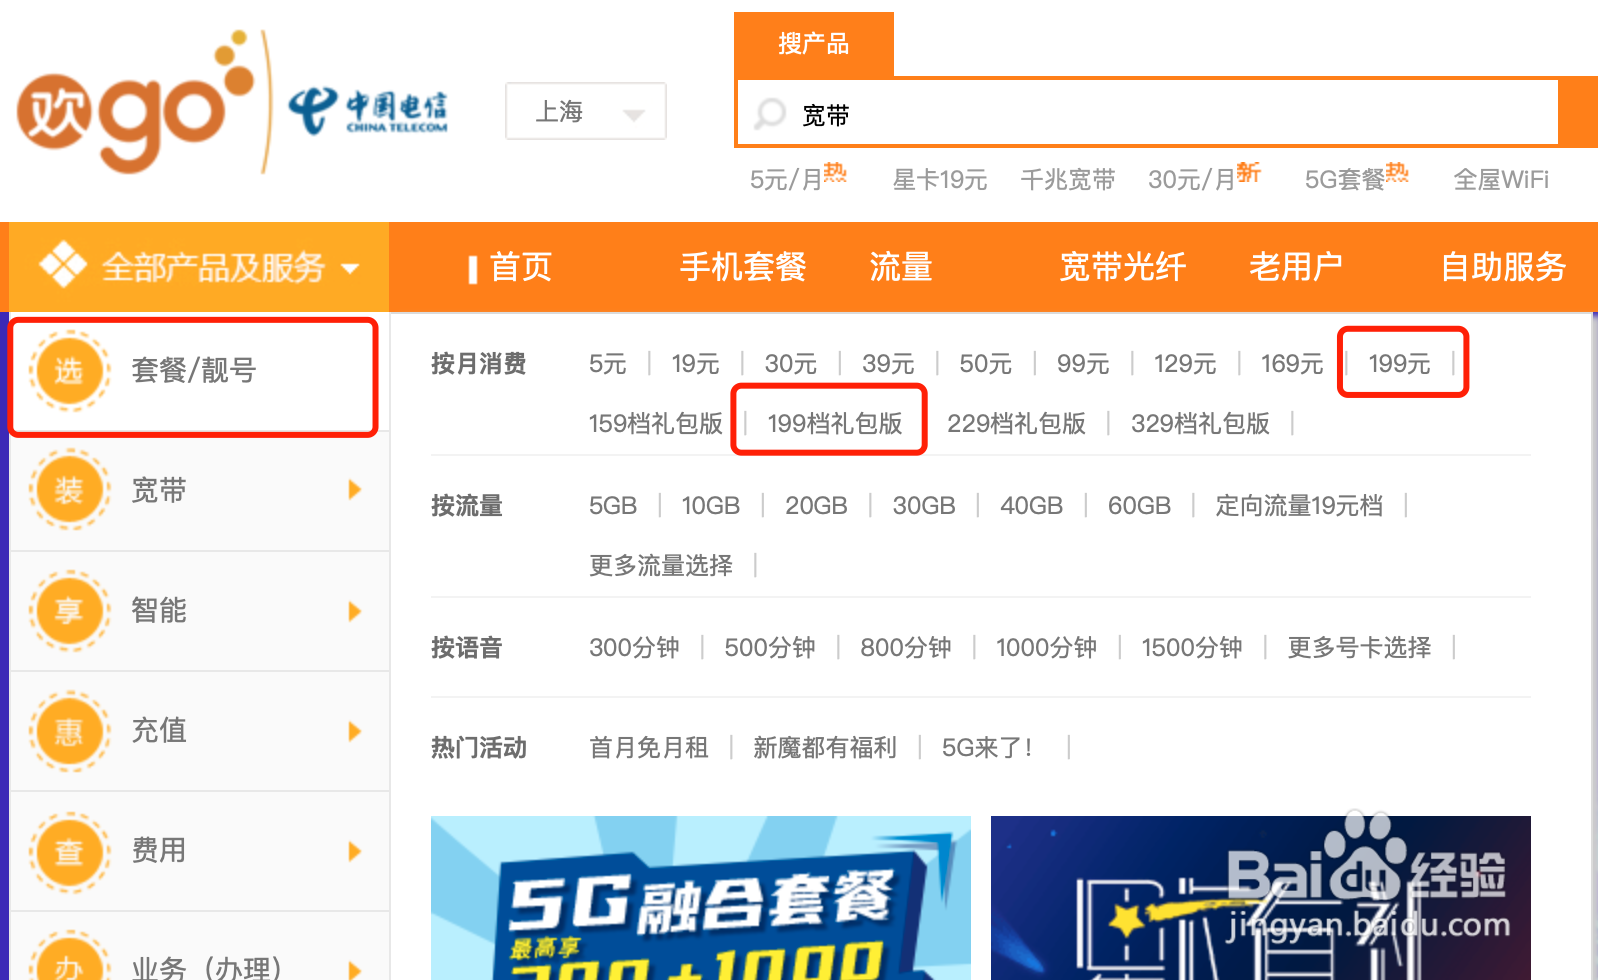Open 定向流量19元档 link
The height and width of the screenshot is (980, 1598).
tap(1299, 506)
